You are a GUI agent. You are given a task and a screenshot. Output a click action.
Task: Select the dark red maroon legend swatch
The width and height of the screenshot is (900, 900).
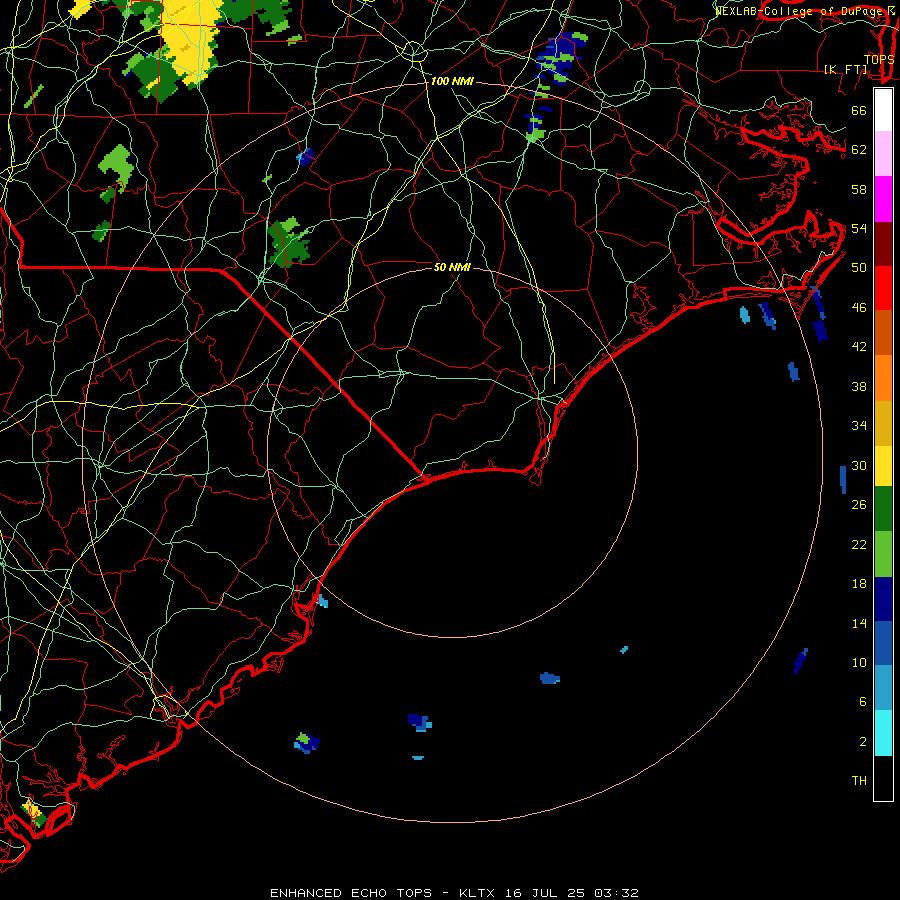pos(883,244)
